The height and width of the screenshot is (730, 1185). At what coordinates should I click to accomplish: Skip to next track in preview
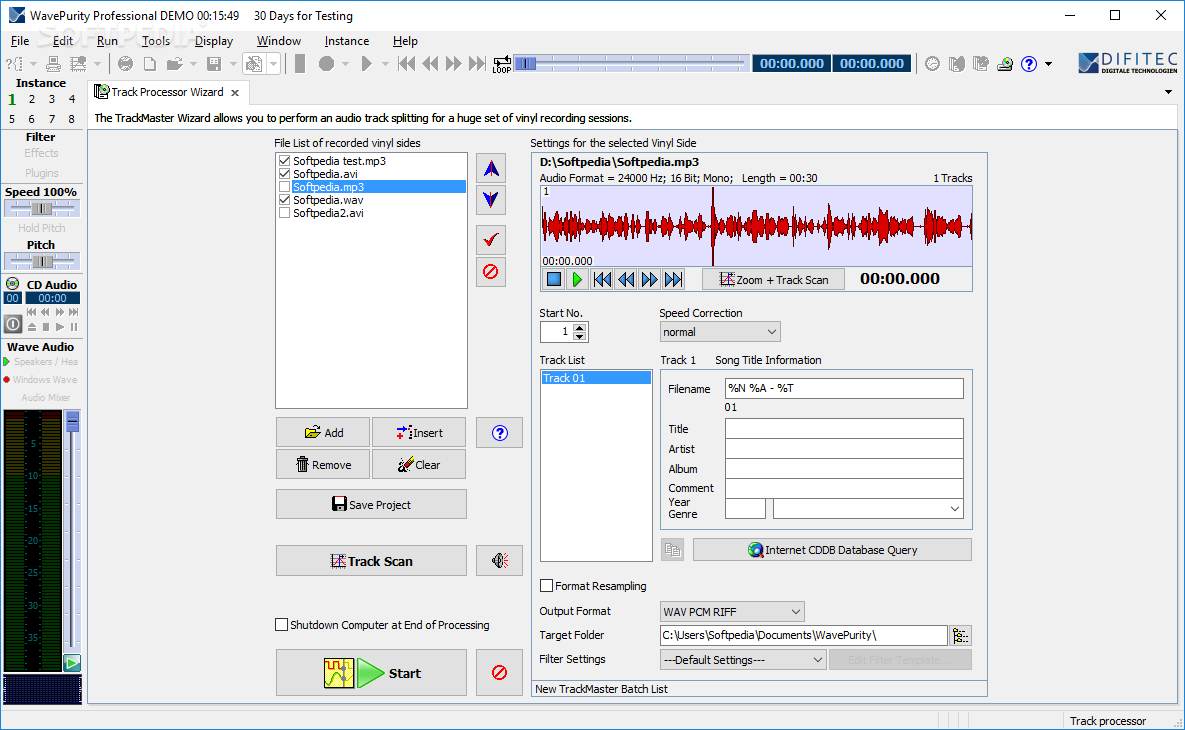[673, 280]
